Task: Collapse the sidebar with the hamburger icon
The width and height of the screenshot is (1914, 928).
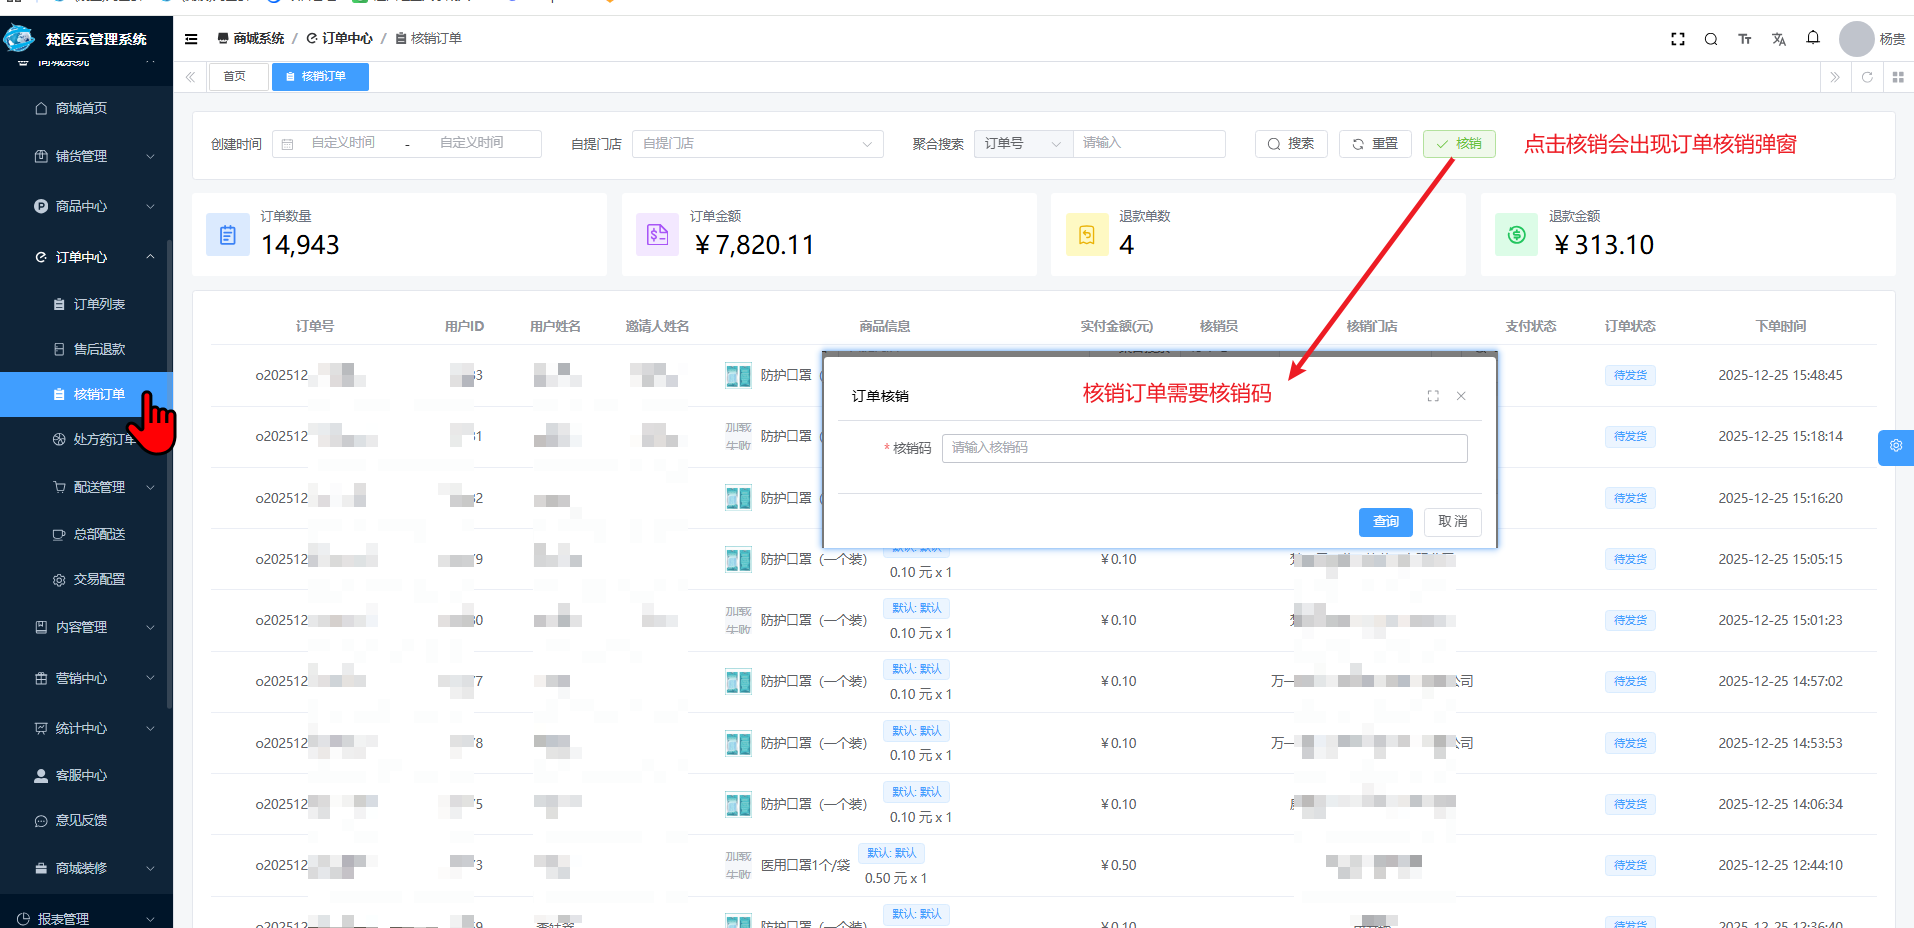Action: tap(191, 38)
